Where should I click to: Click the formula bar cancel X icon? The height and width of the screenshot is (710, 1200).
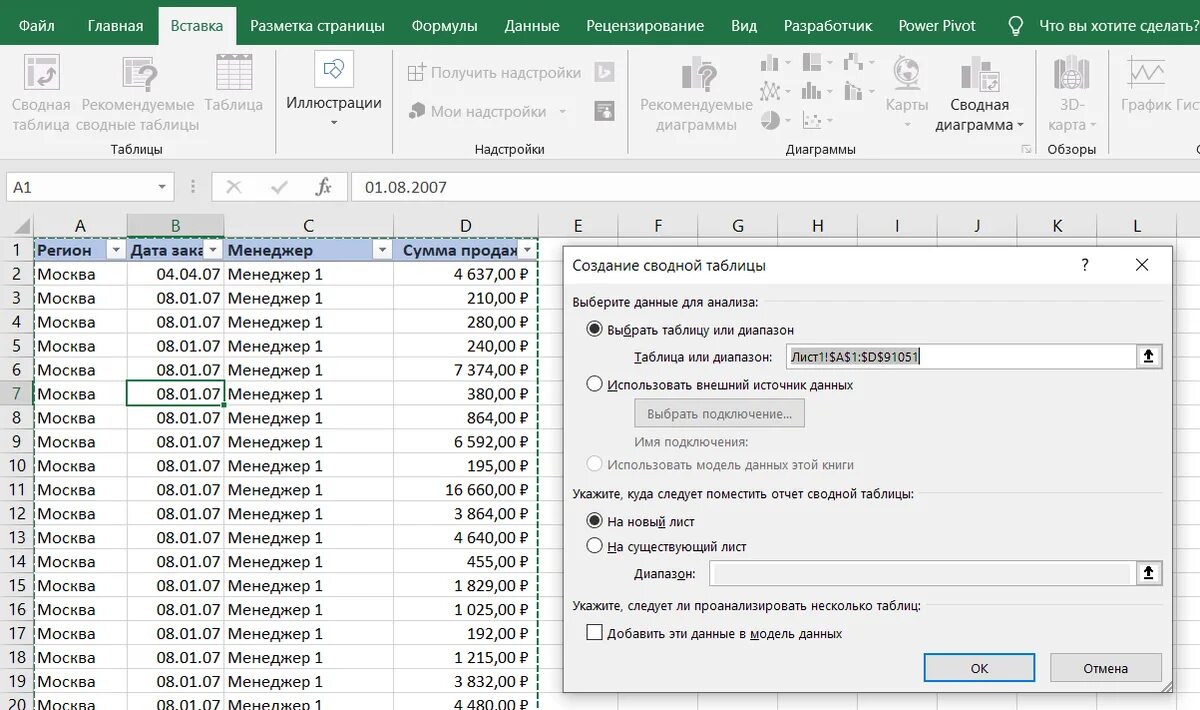pyautogui.click(x=234, y=187)
